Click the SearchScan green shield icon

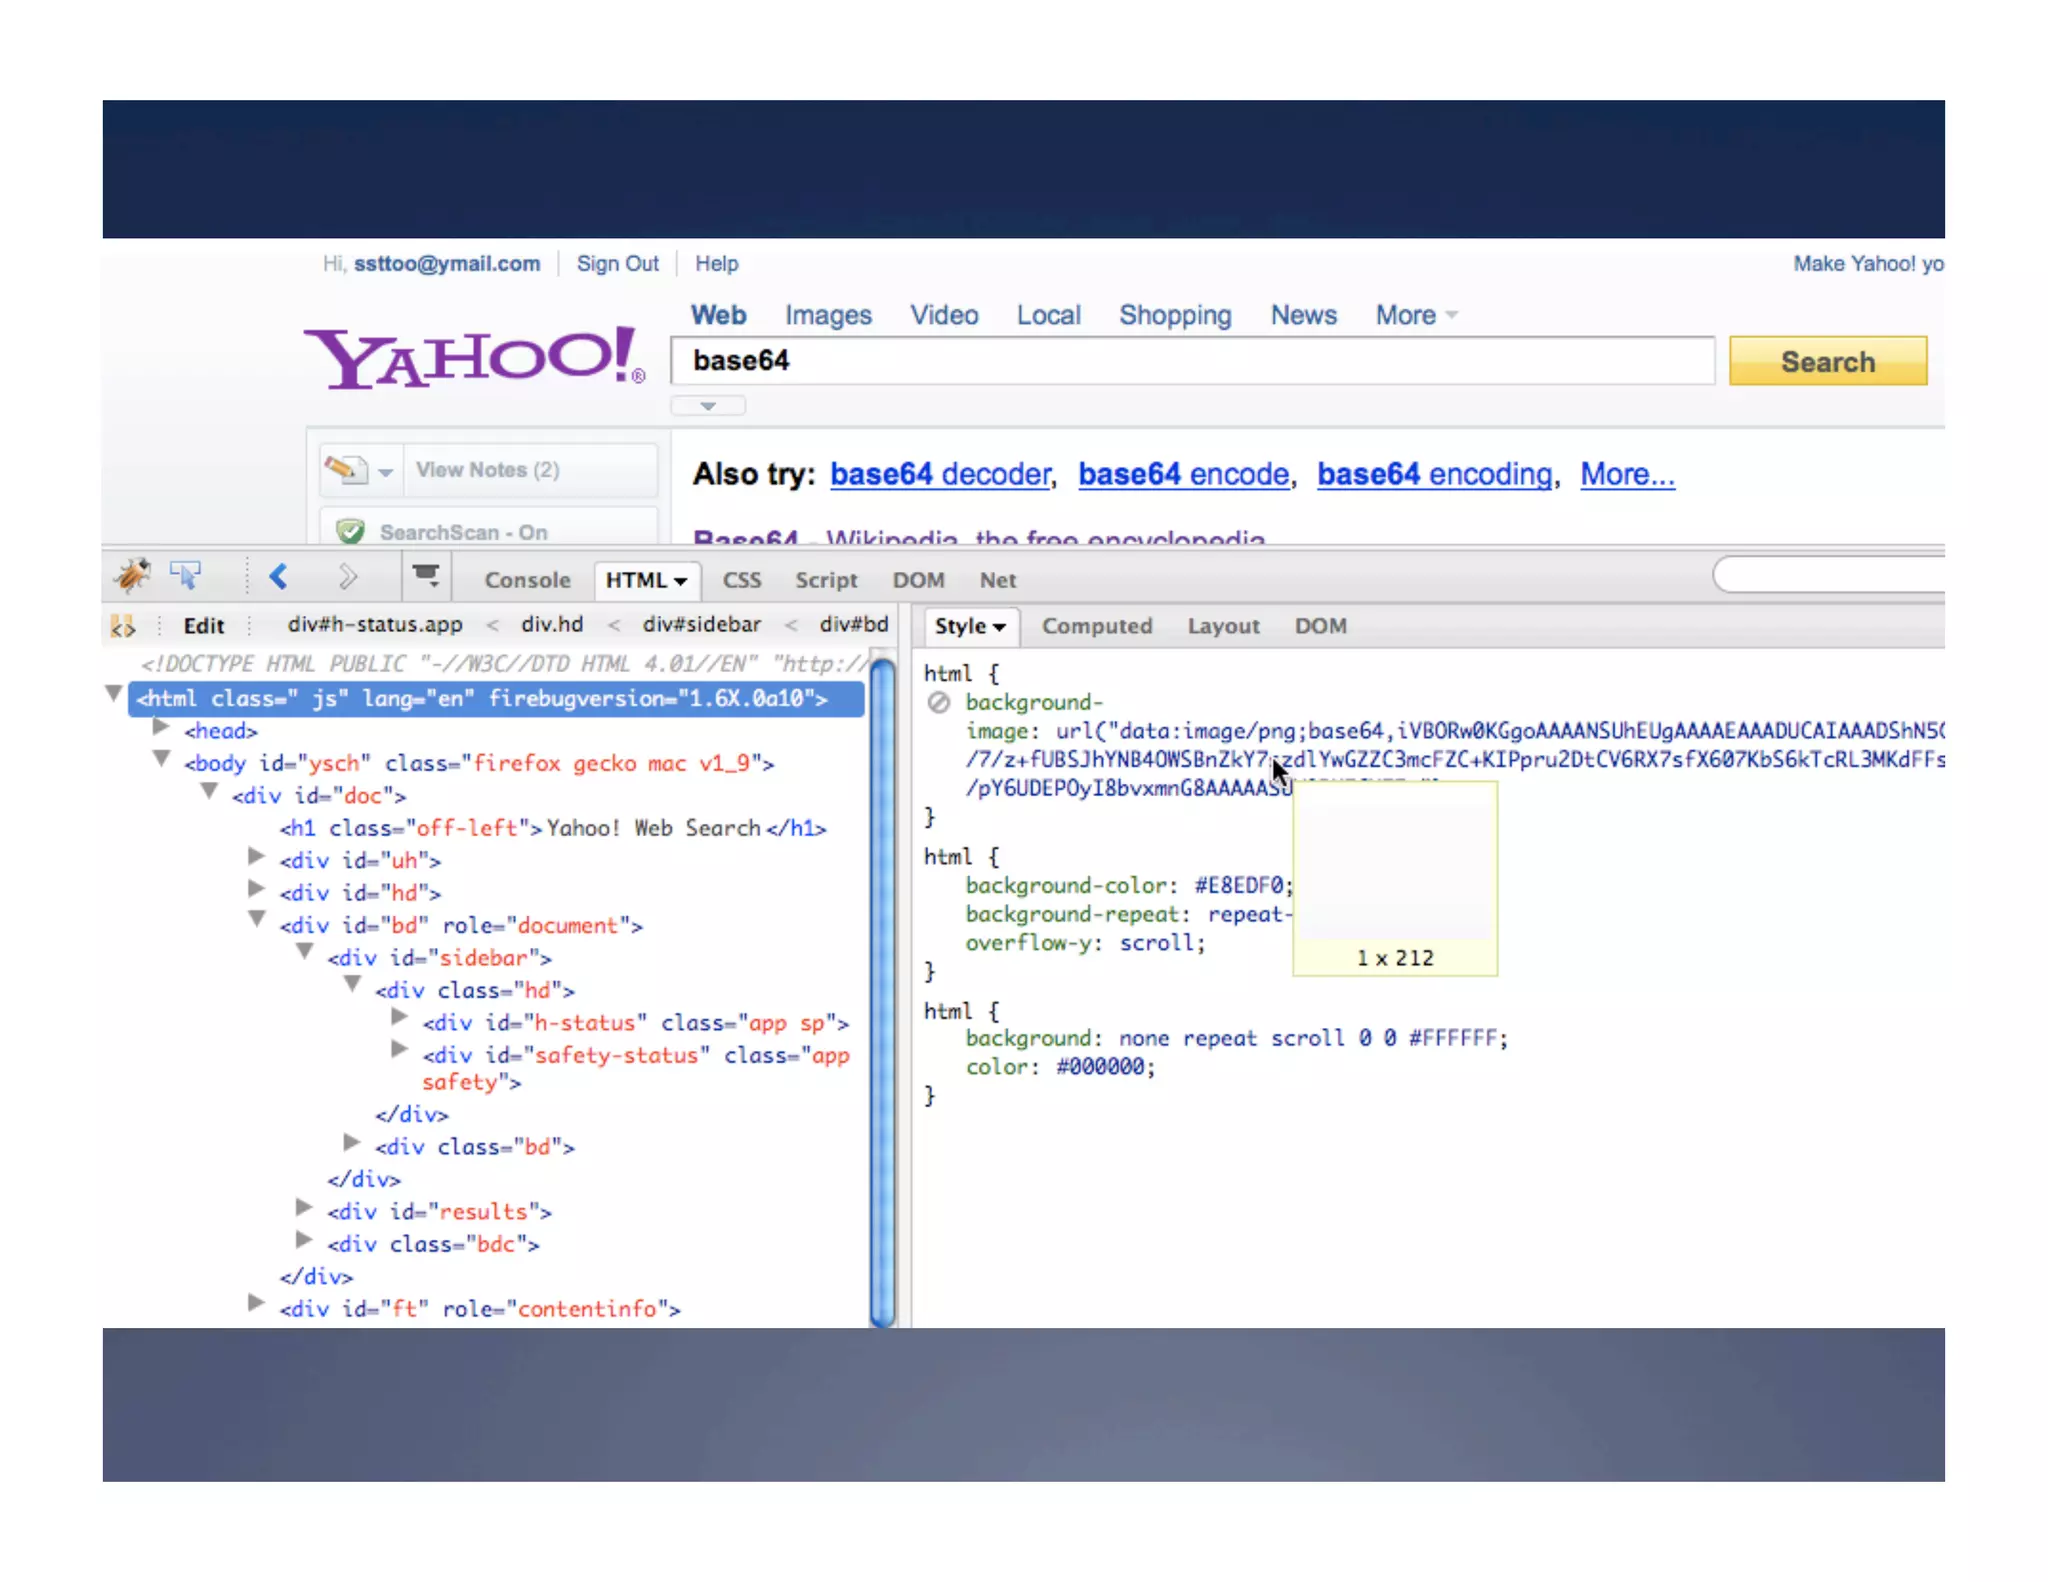click(350, 531)
